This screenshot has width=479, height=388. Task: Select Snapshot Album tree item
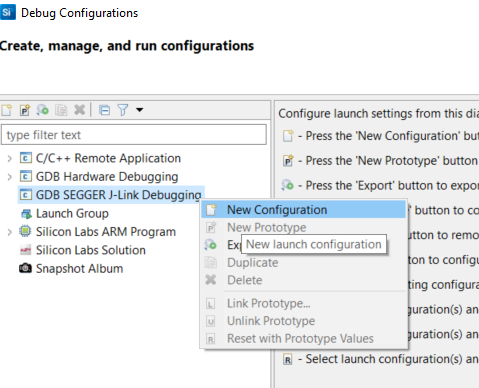pos(80,268)
